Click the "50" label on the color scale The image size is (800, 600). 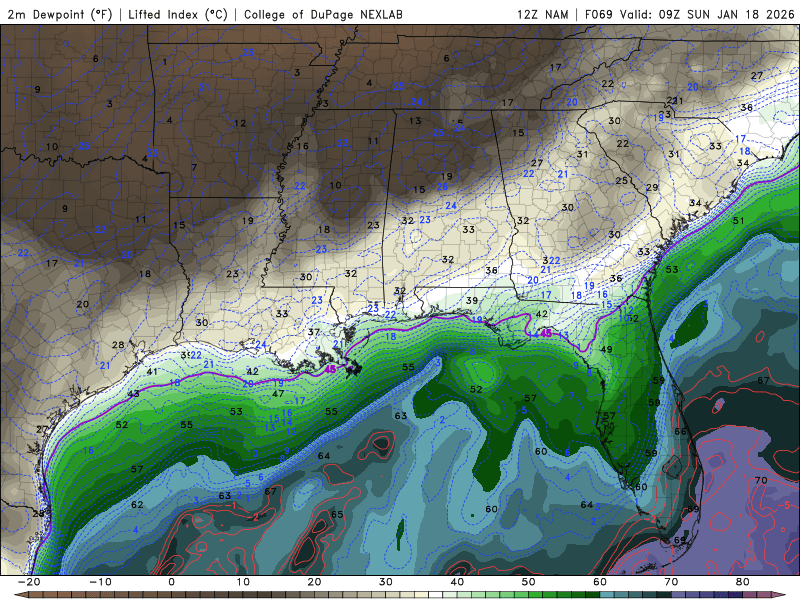[529, 582]
